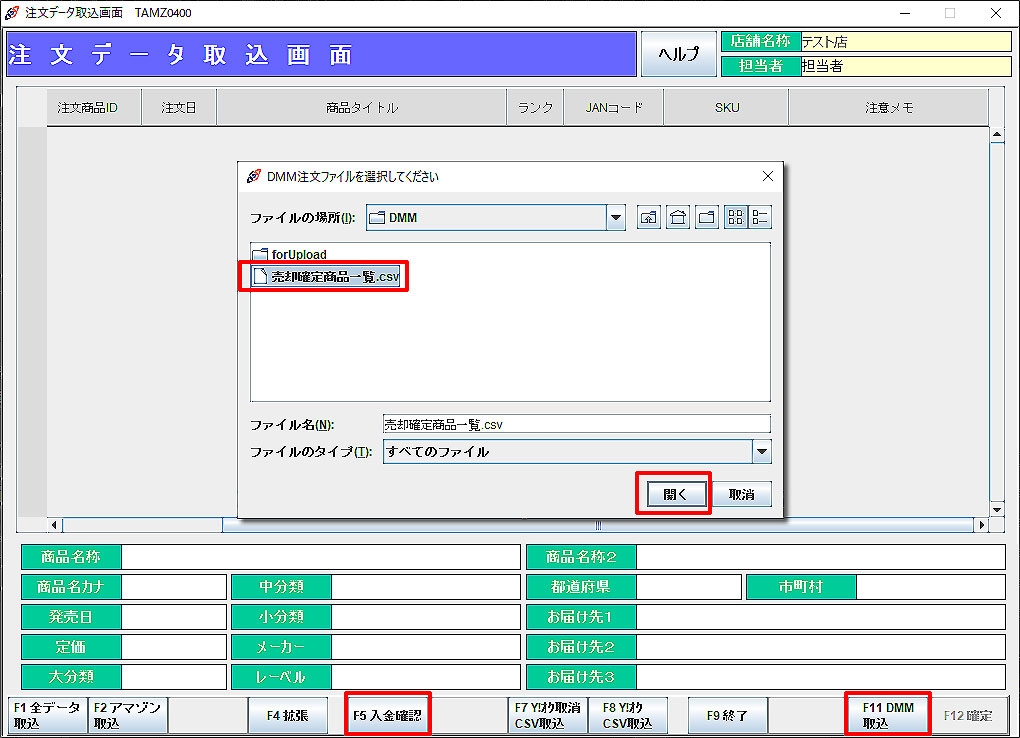Screen dimensions: 1020x738
Task: Switch file dialog to List view
Action: click(x=736, y=217)
